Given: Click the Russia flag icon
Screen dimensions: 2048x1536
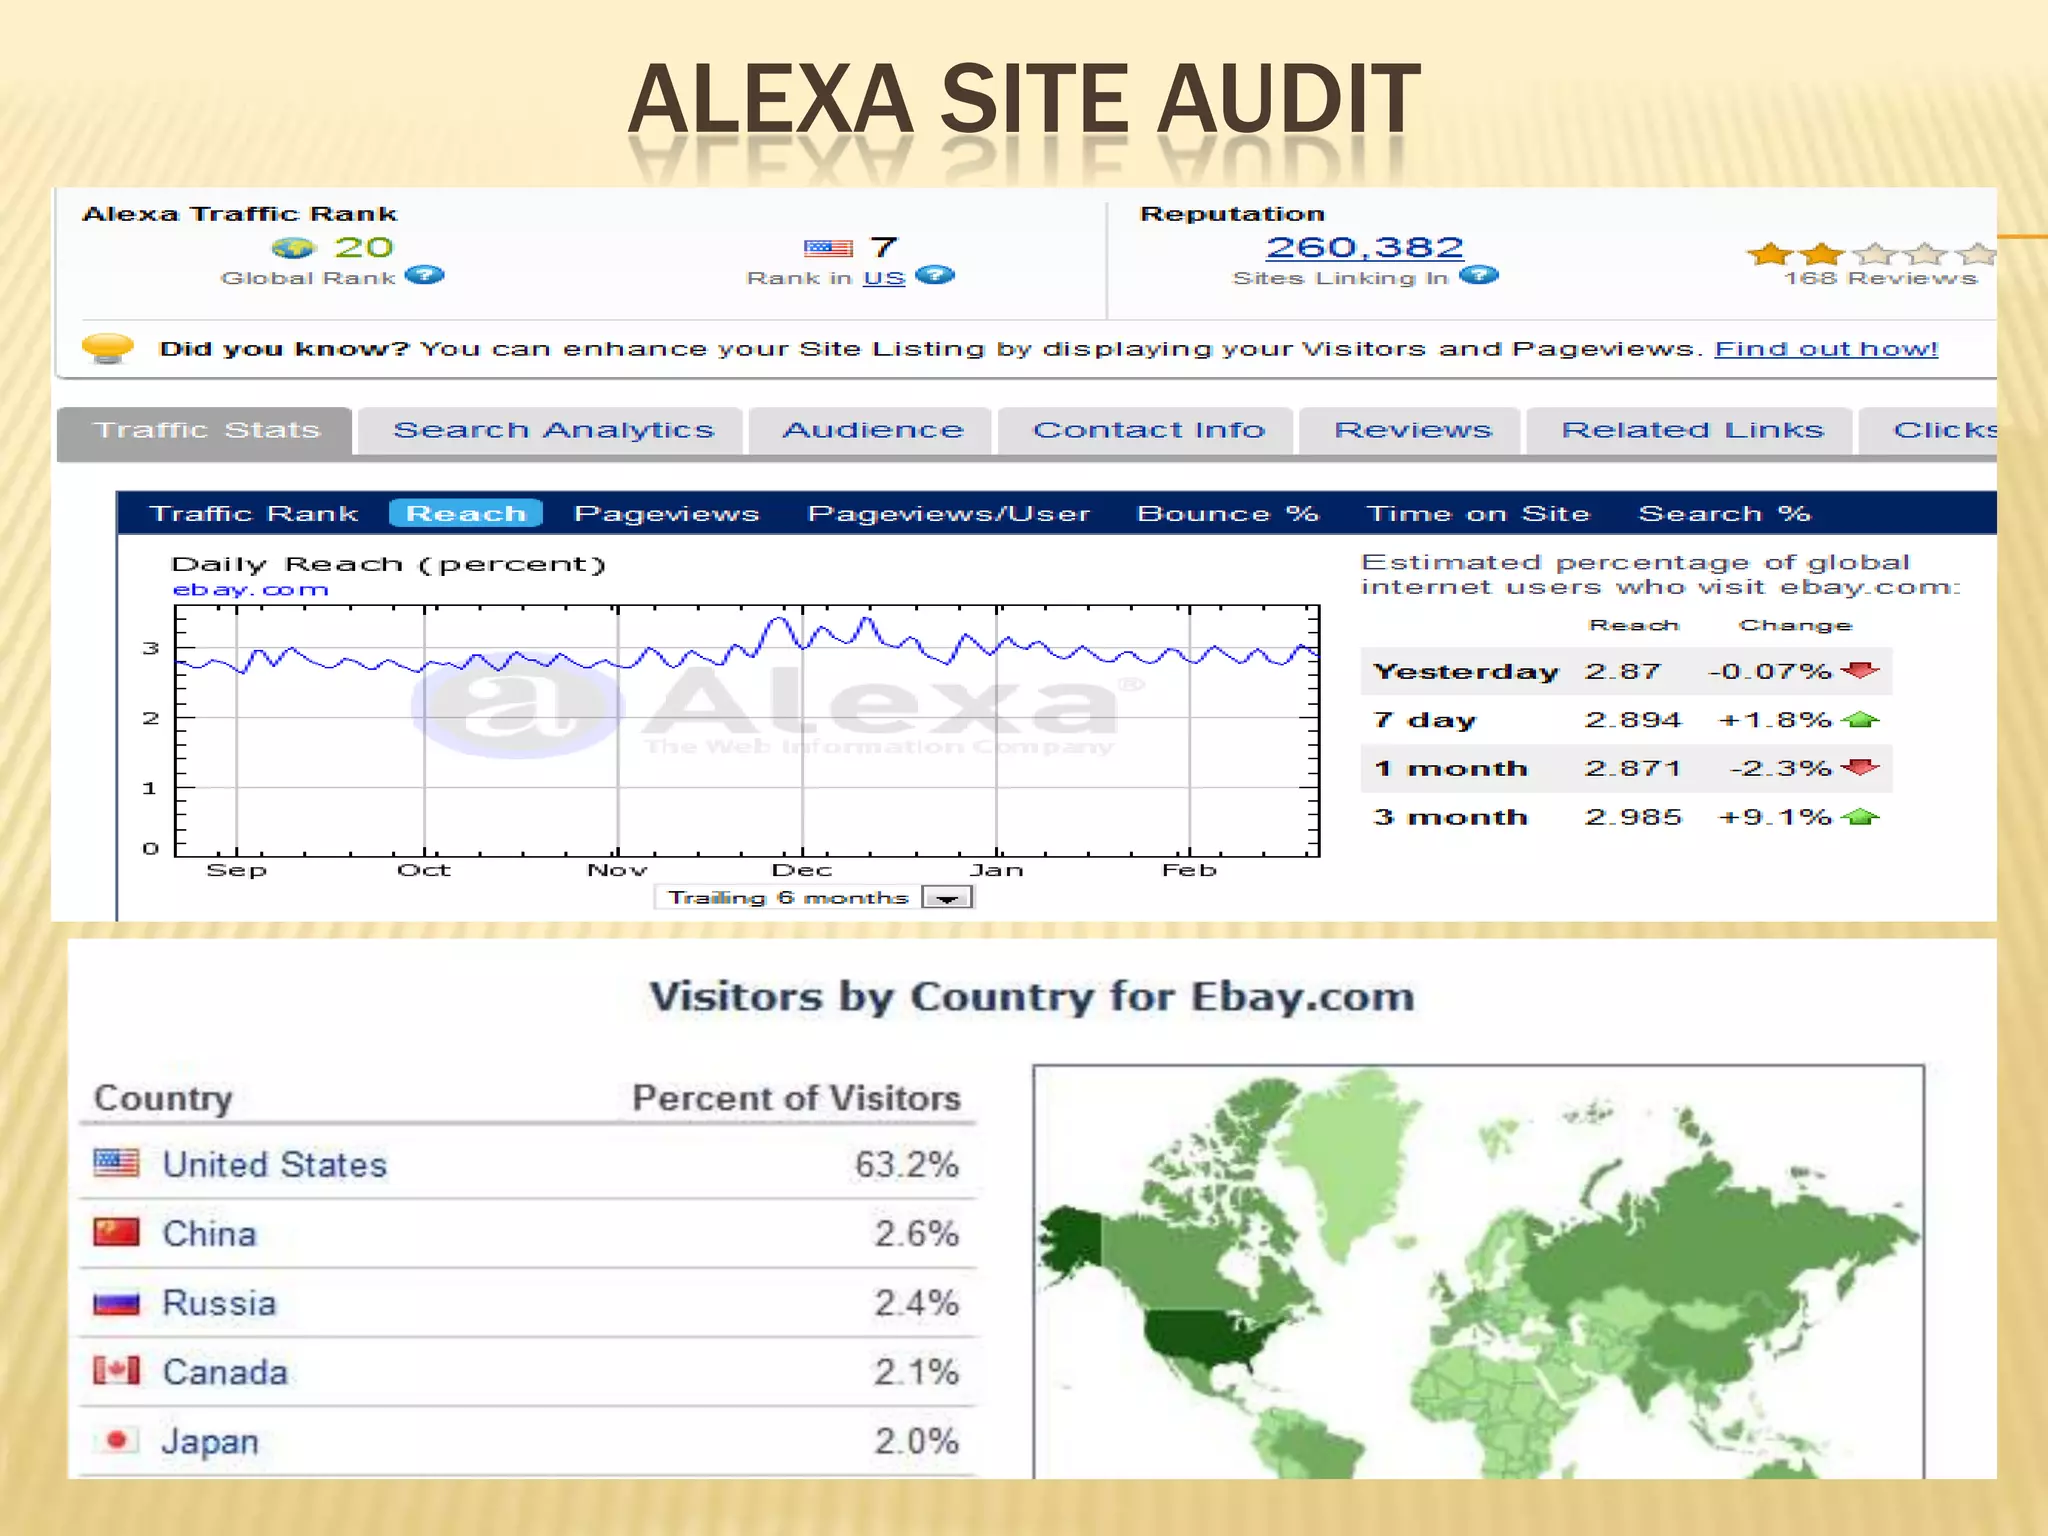Looking at the screenshot, I should [116, 1302].
